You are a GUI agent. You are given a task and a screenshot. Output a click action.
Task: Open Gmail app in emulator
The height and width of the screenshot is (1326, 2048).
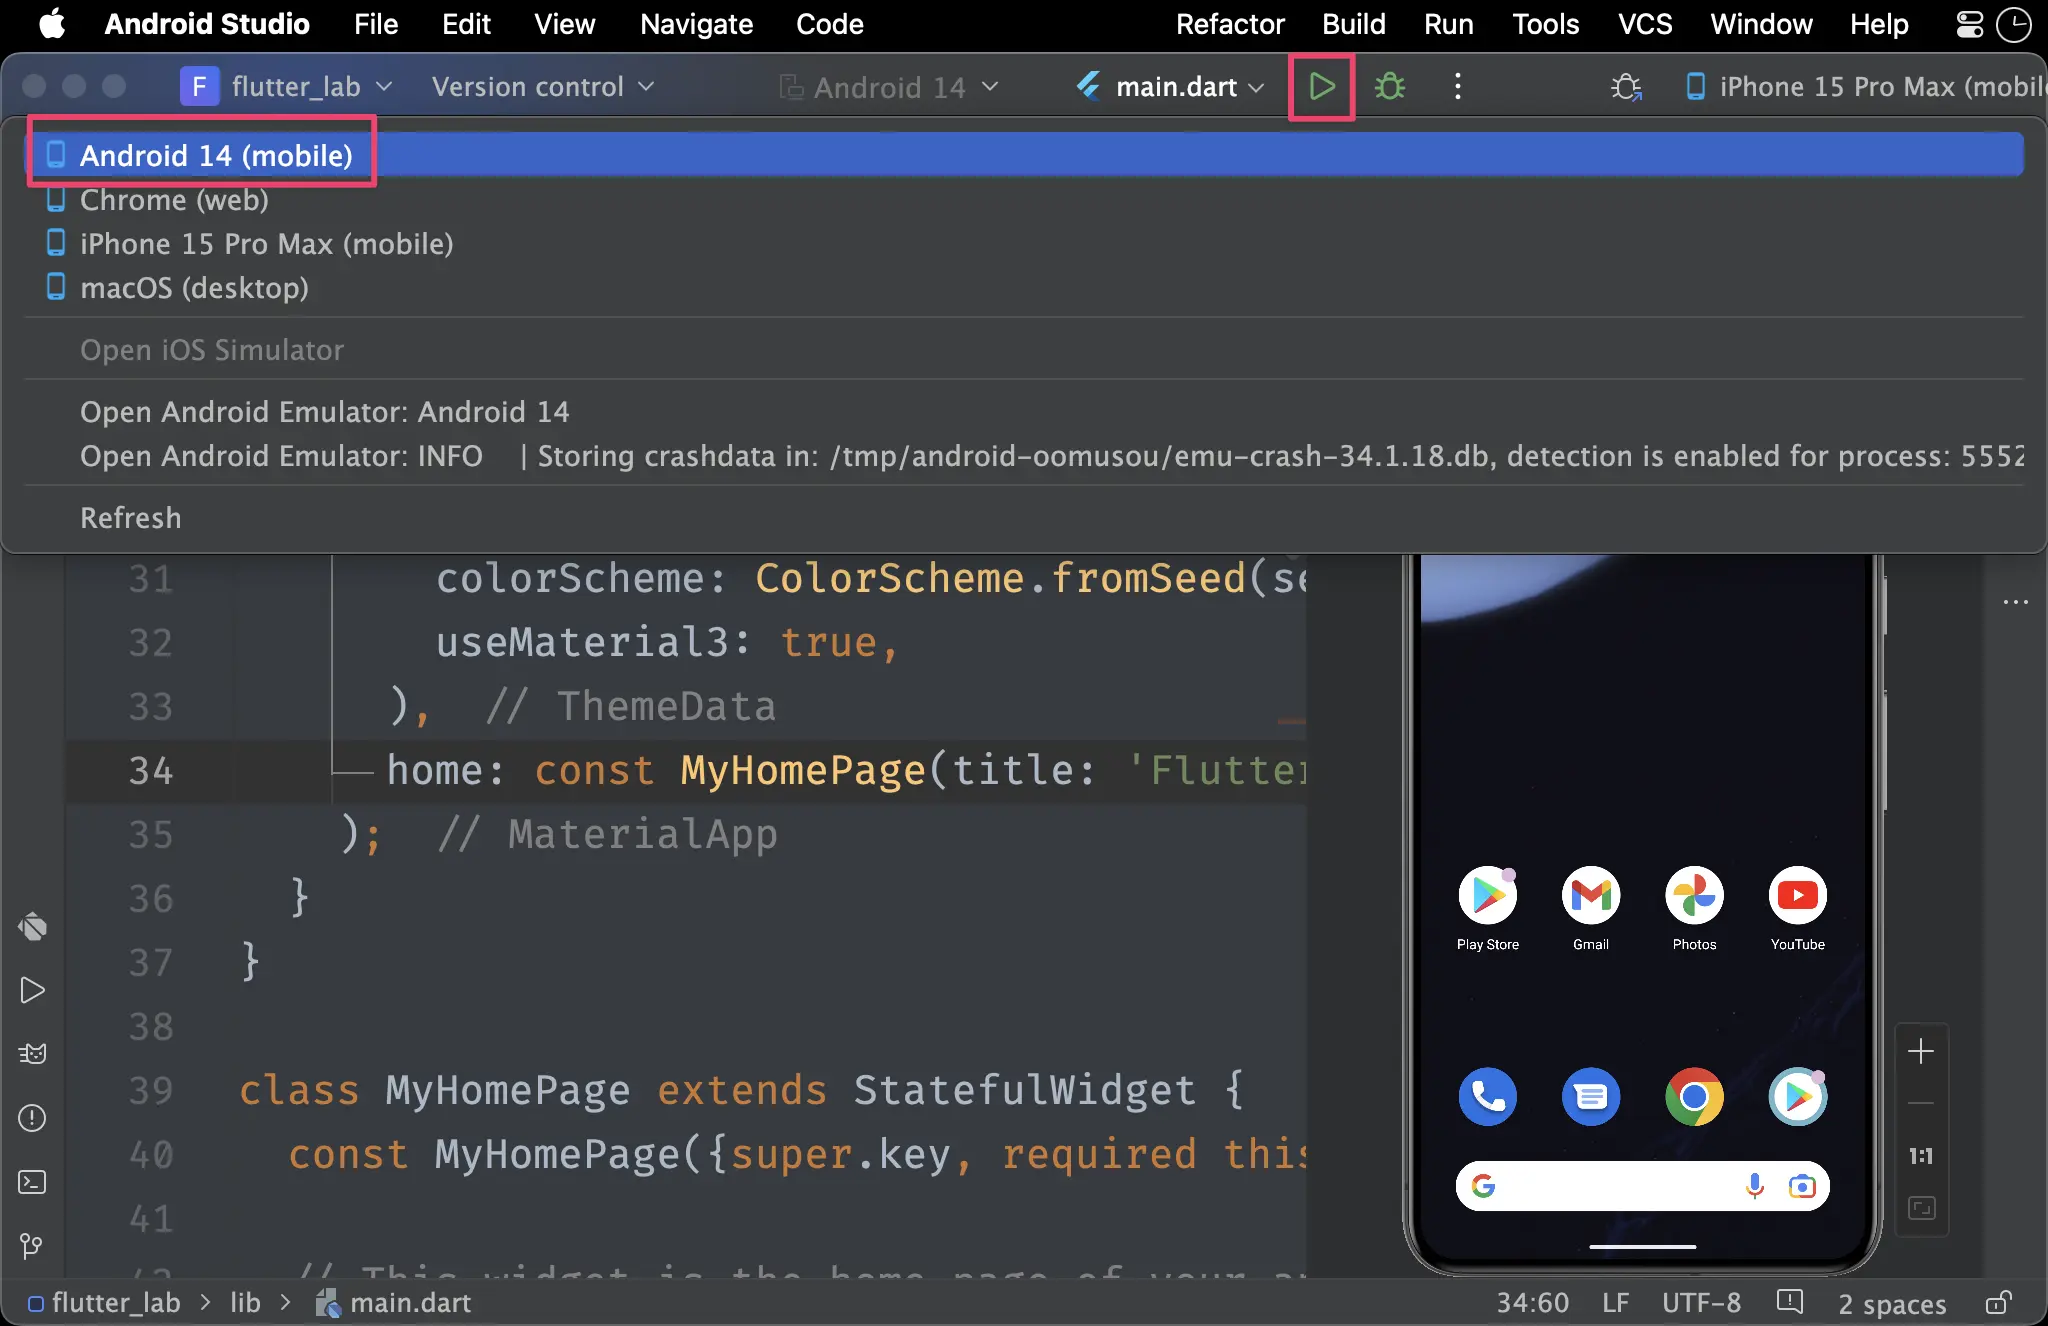click(1591, 907)
